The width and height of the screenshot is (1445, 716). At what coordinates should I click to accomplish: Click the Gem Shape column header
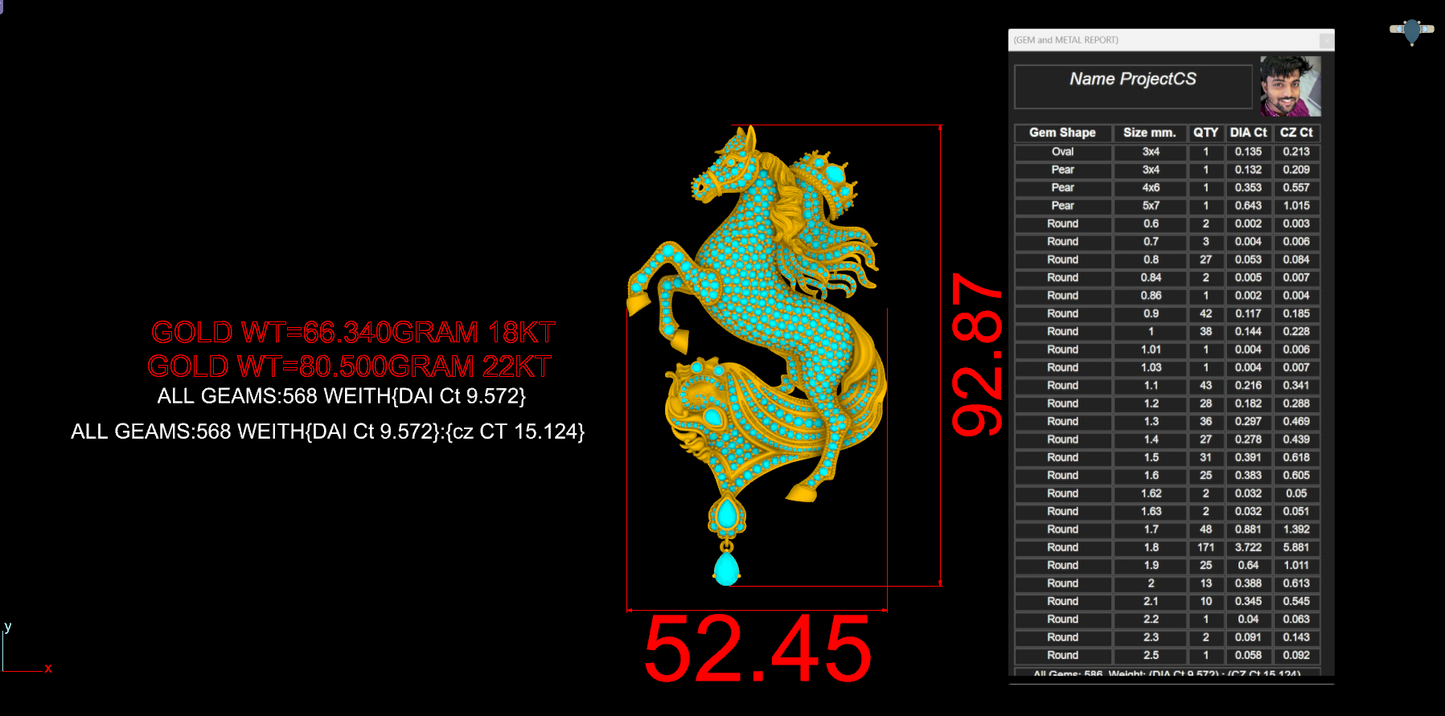(1063, 133)
